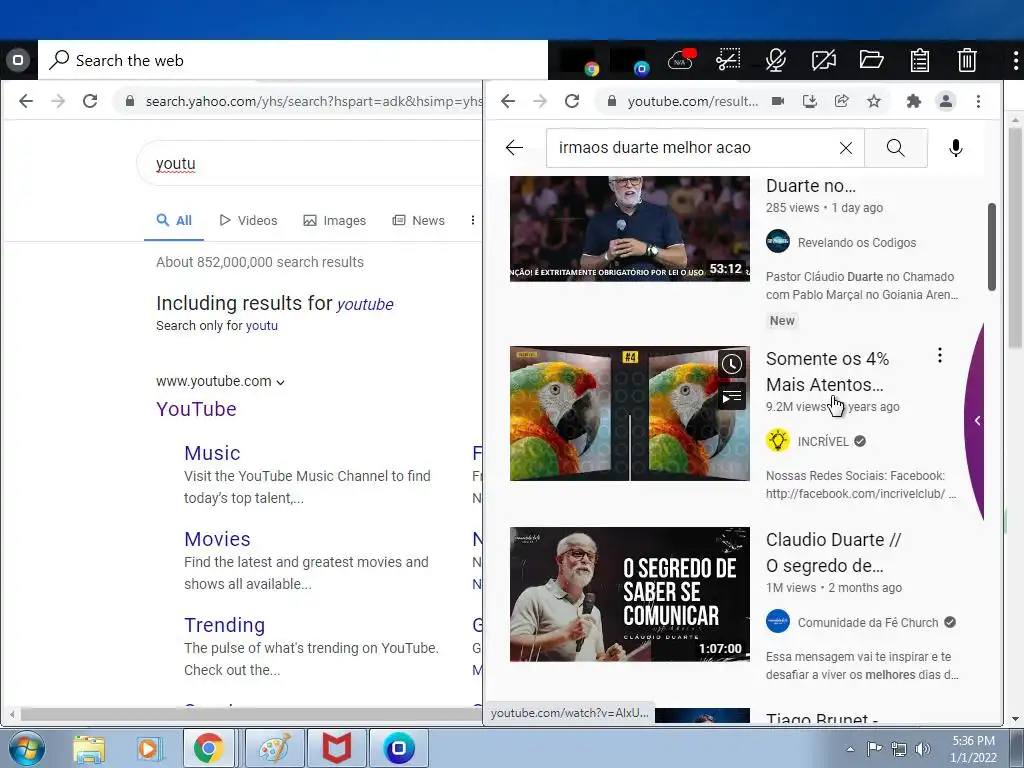Go back in the Yahoo browser window
This screenshot has height=768, width=1024.
(26, 101)
